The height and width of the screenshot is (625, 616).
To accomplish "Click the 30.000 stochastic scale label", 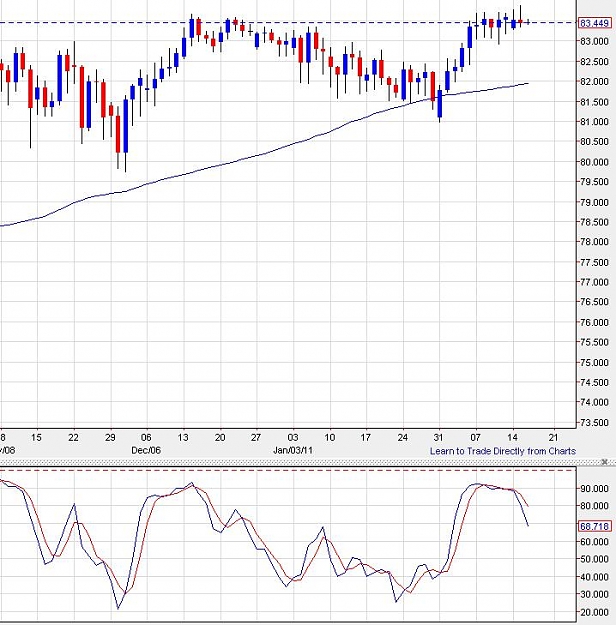I will pyautogui.click(x=594, y=594).
